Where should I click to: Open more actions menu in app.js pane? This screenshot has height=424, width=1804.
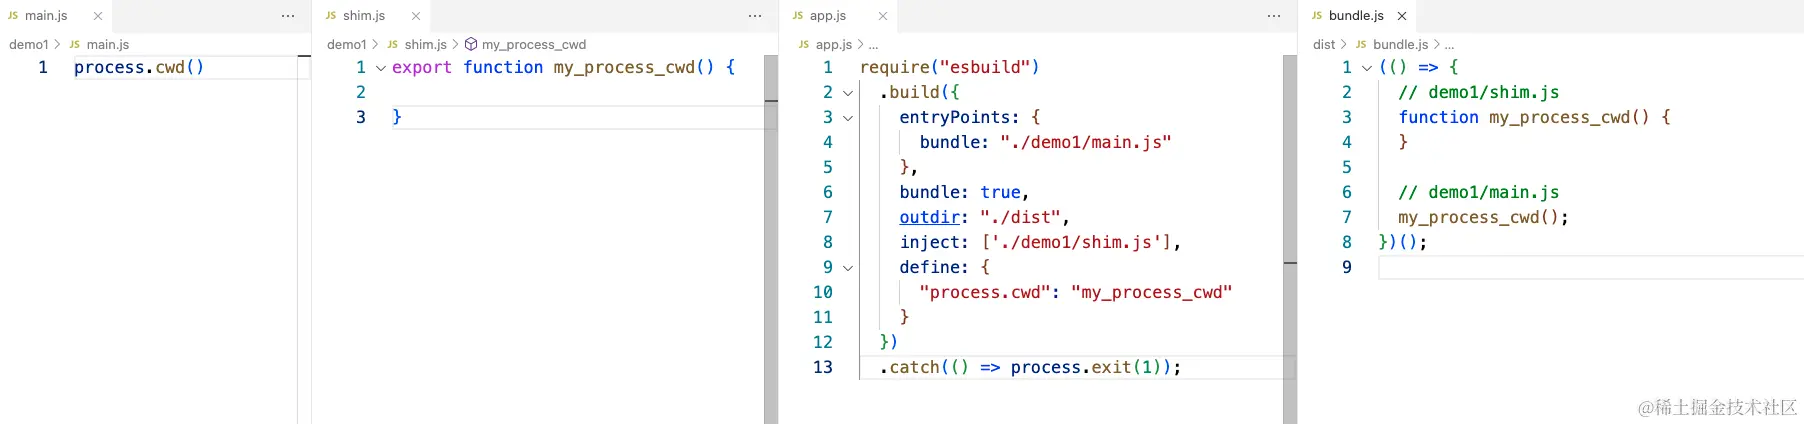click(1274, 16)
